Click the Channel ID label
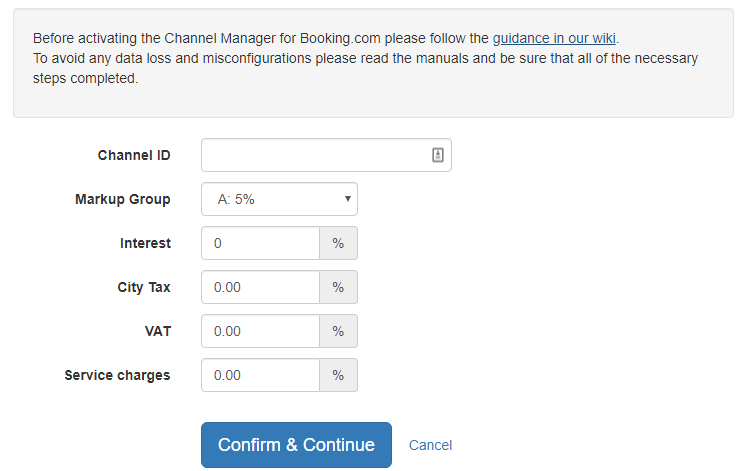The height and width of the screenshot is (471, 748). (x=134, y=155)
